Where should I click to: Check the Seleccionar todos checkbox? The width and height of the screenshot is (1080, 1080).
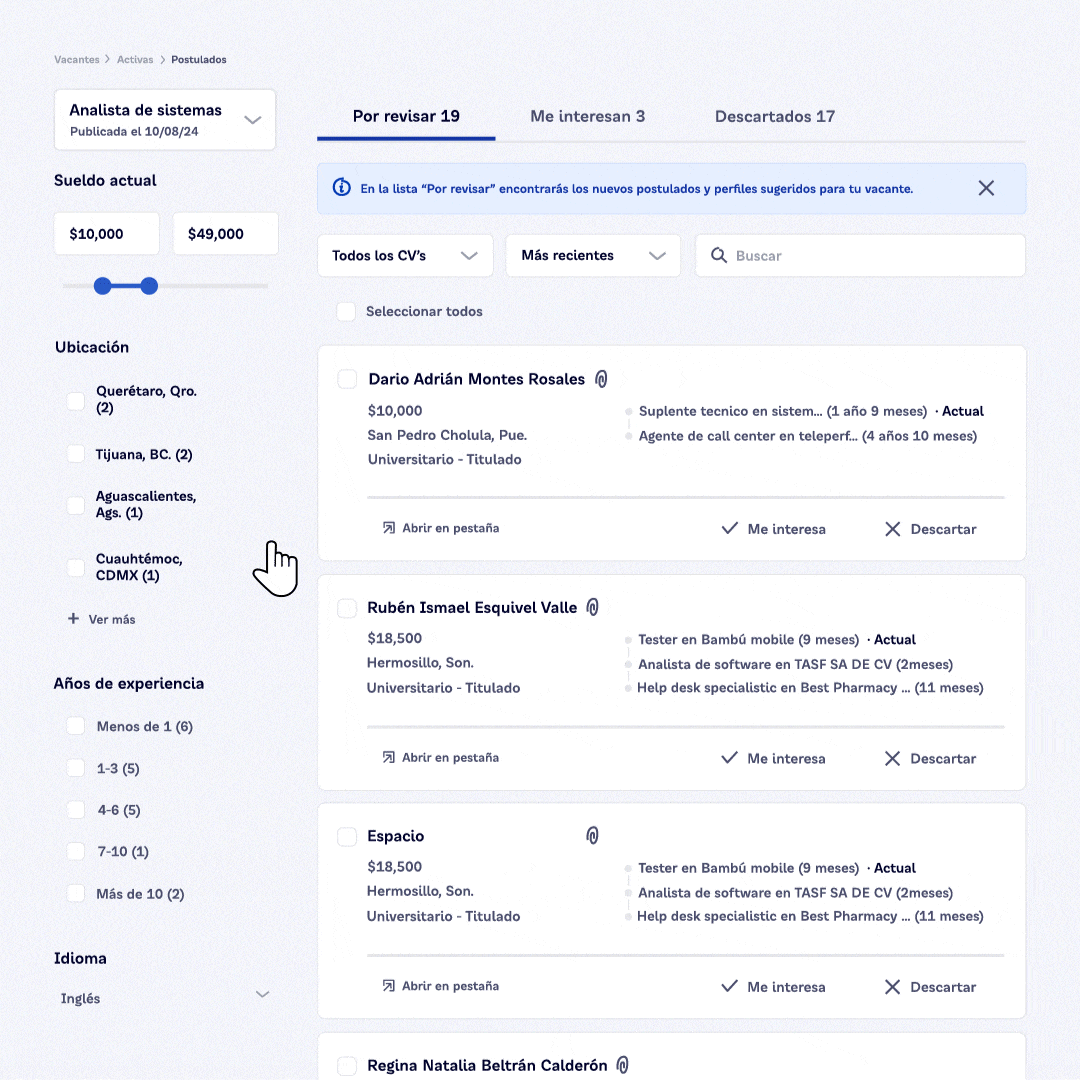tap(346, 312)
